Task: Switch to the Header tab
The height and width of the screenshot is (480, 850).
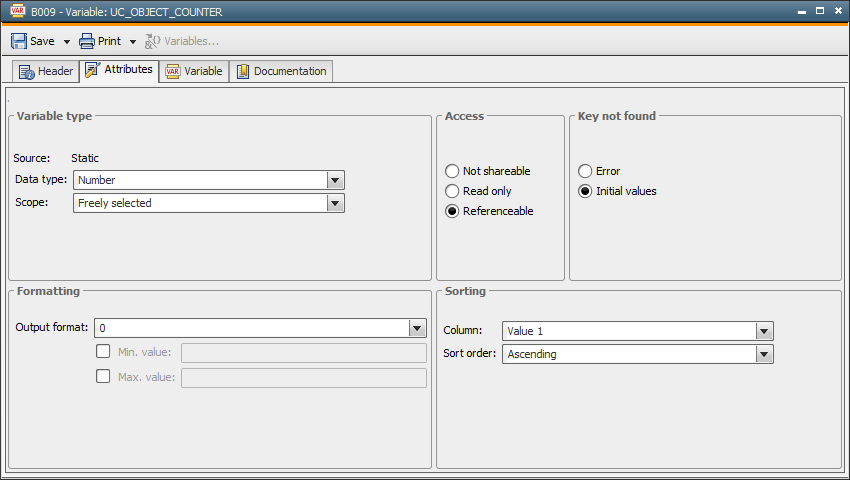Action: pyautogui.click(x=46, y=71)
